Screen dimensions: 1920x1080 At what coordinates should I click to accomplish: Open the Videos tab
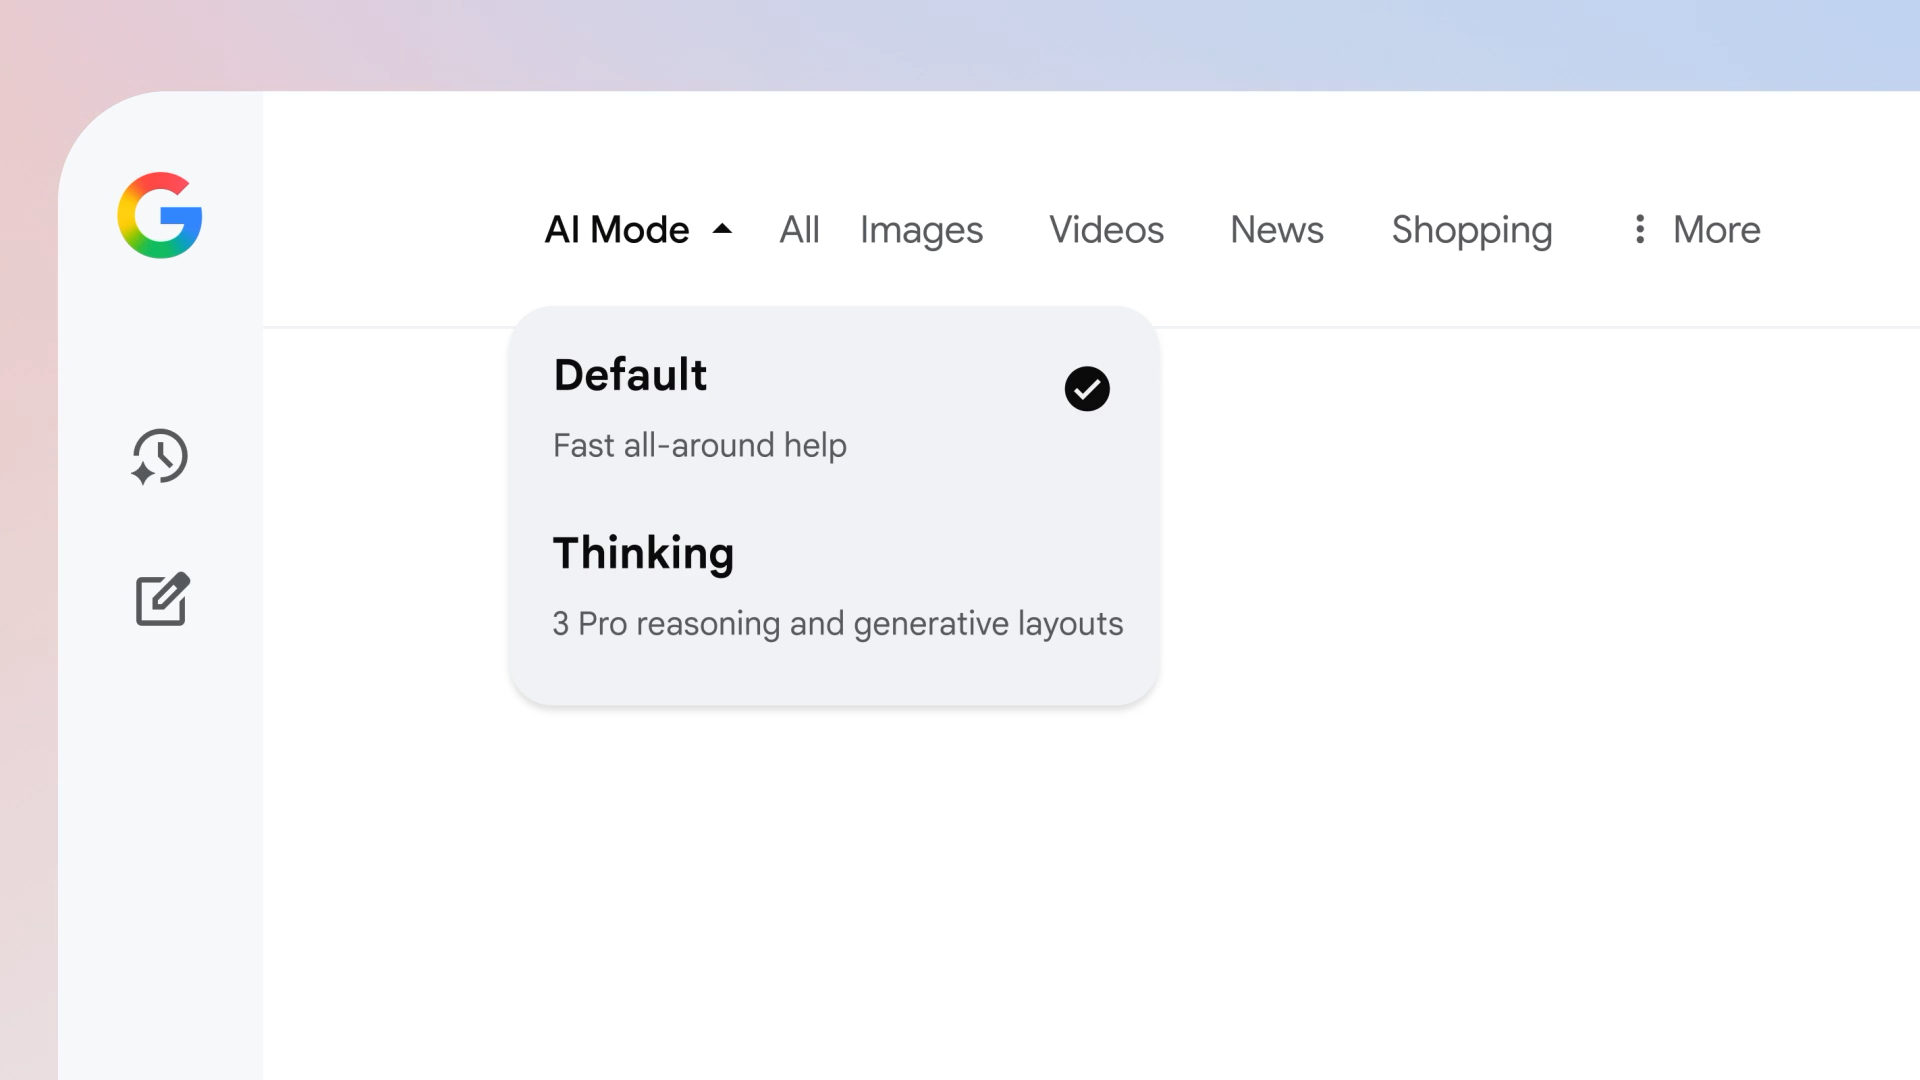point(1106,230)
